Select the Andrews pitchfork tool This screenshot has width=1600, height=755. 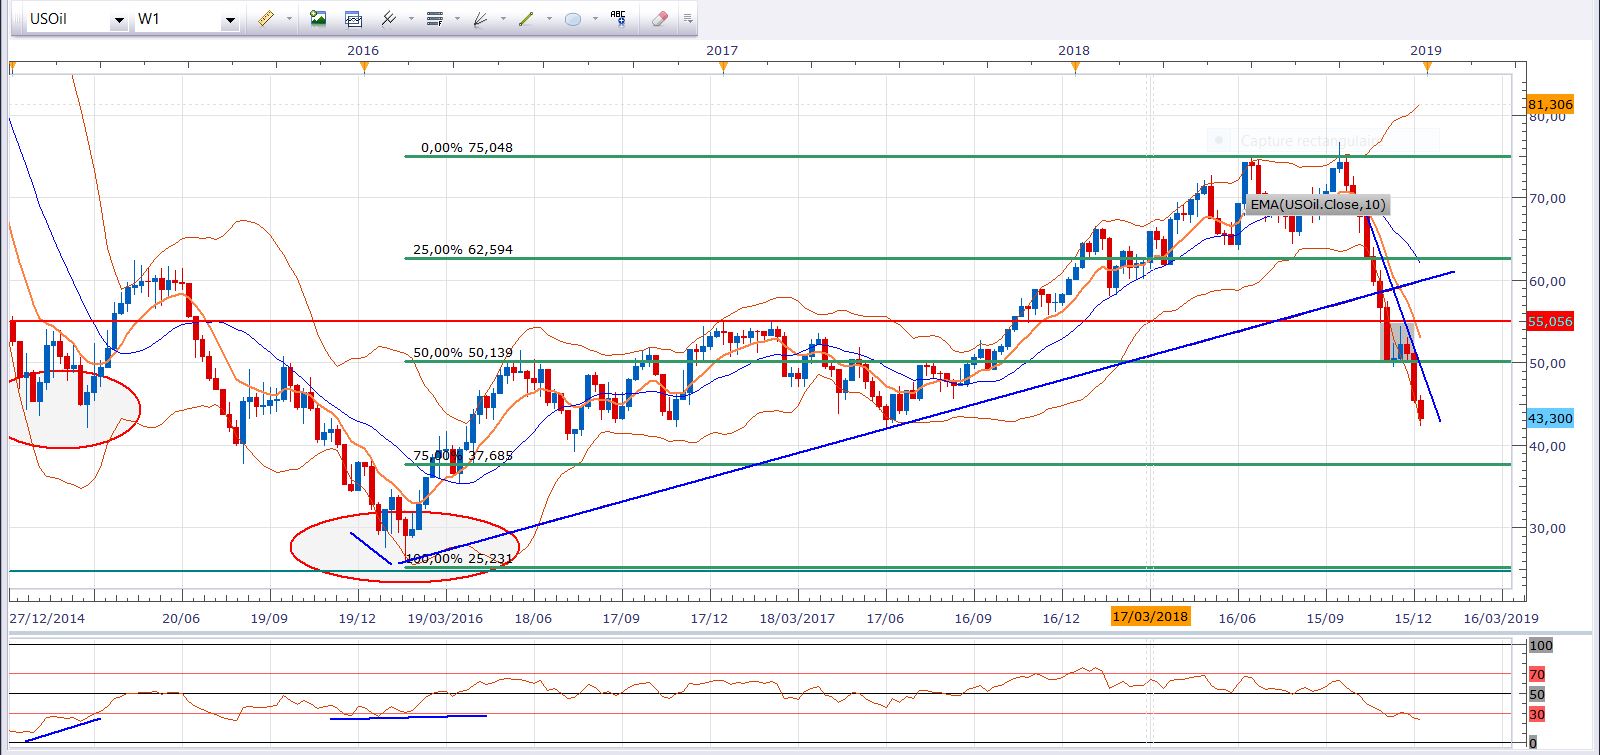(388, 19)
